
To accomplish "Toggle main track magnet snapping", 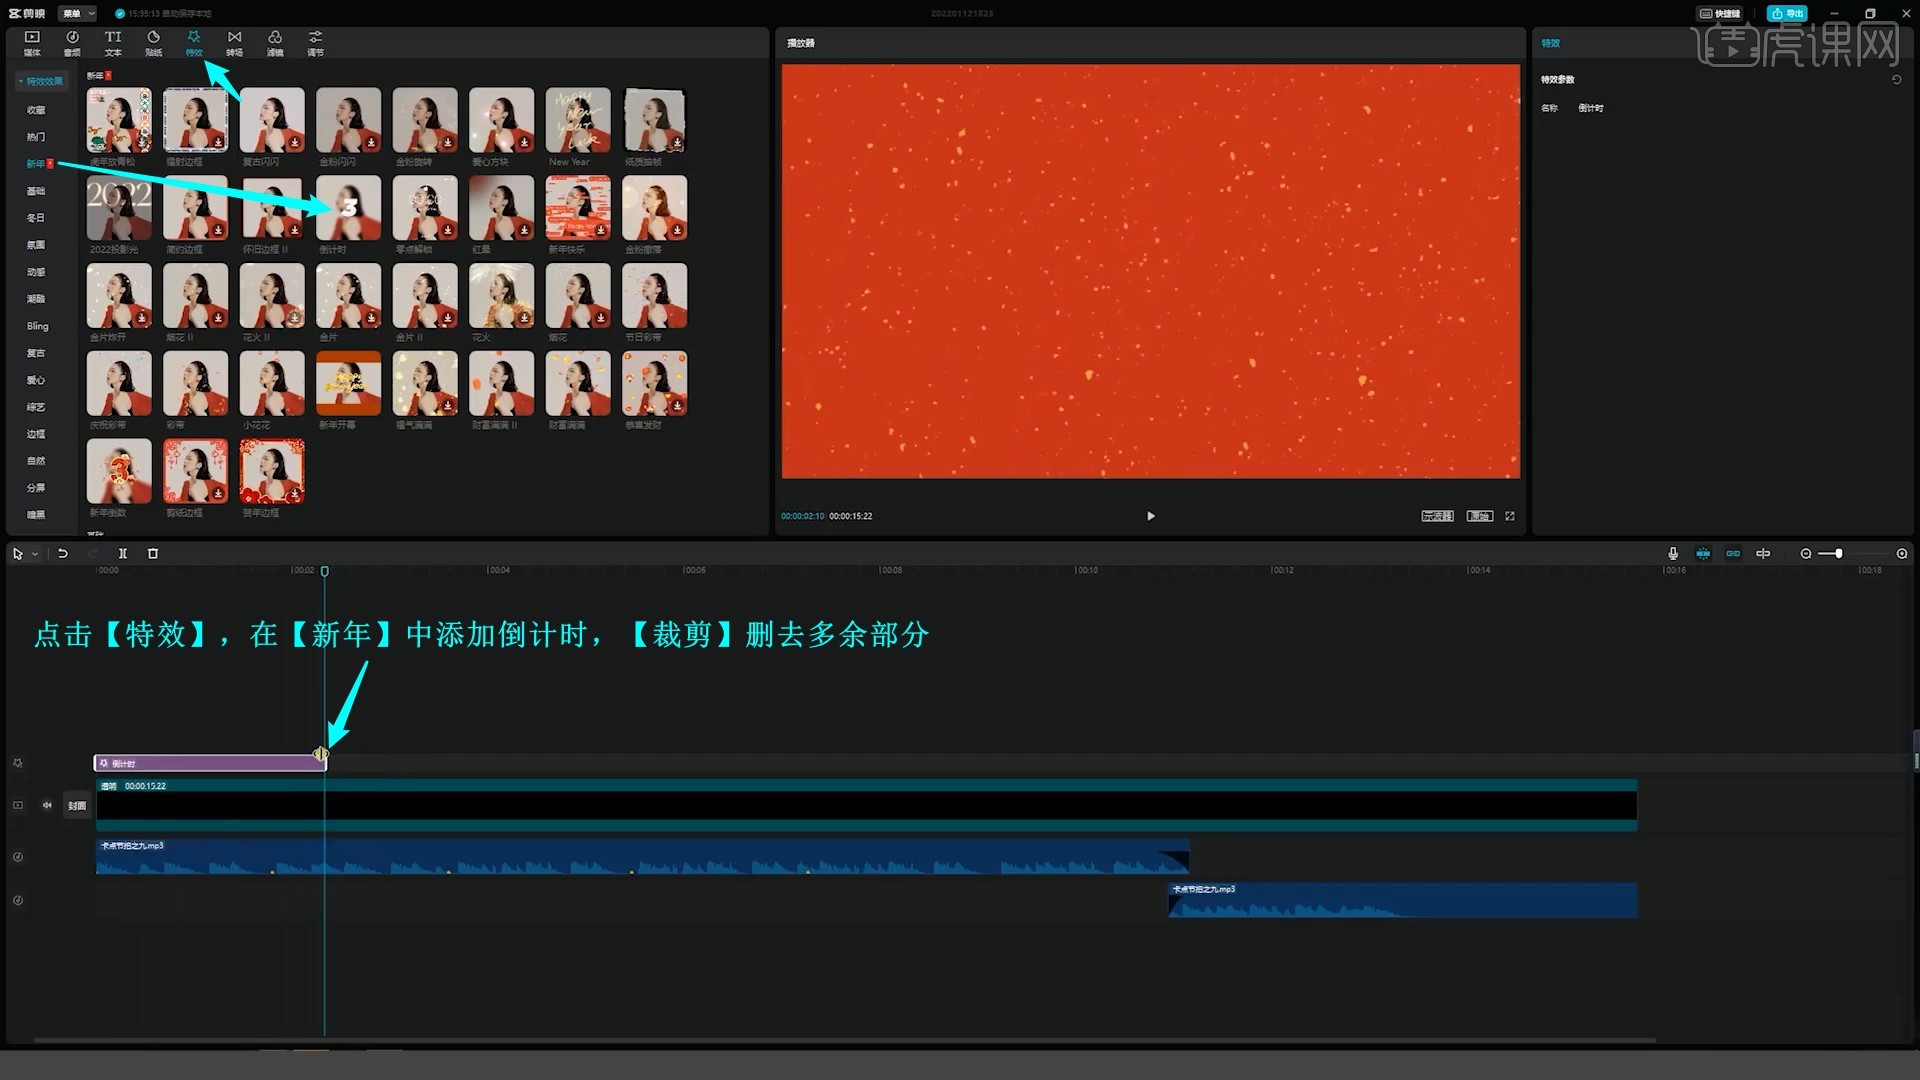I will (x=1703, y=553).
